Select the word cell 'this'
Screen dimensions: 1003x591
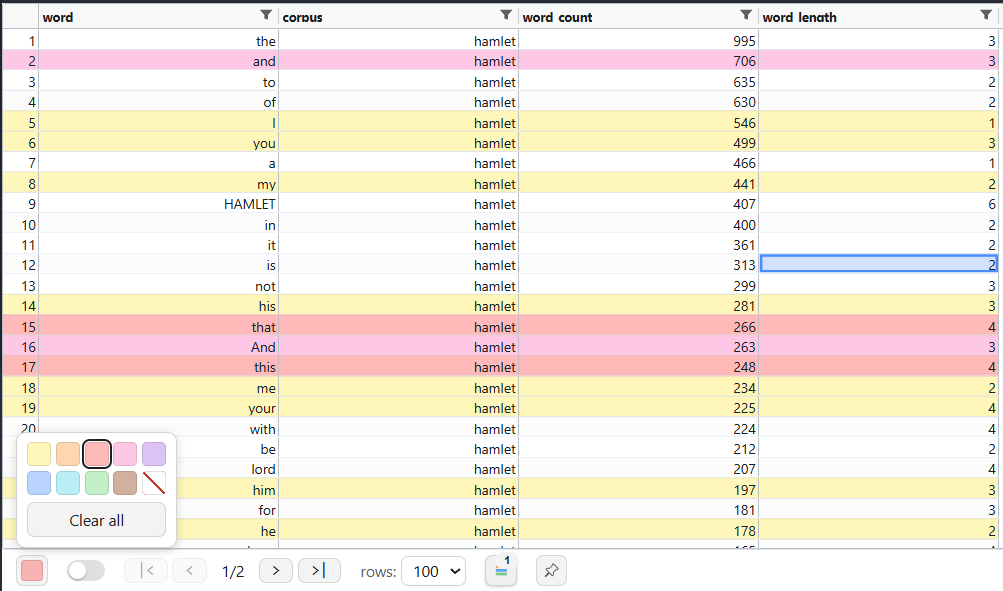click(159, 367)
